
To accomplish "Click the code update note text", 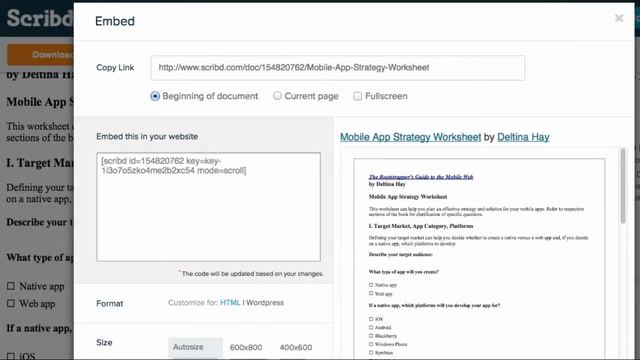I will 252,273.
